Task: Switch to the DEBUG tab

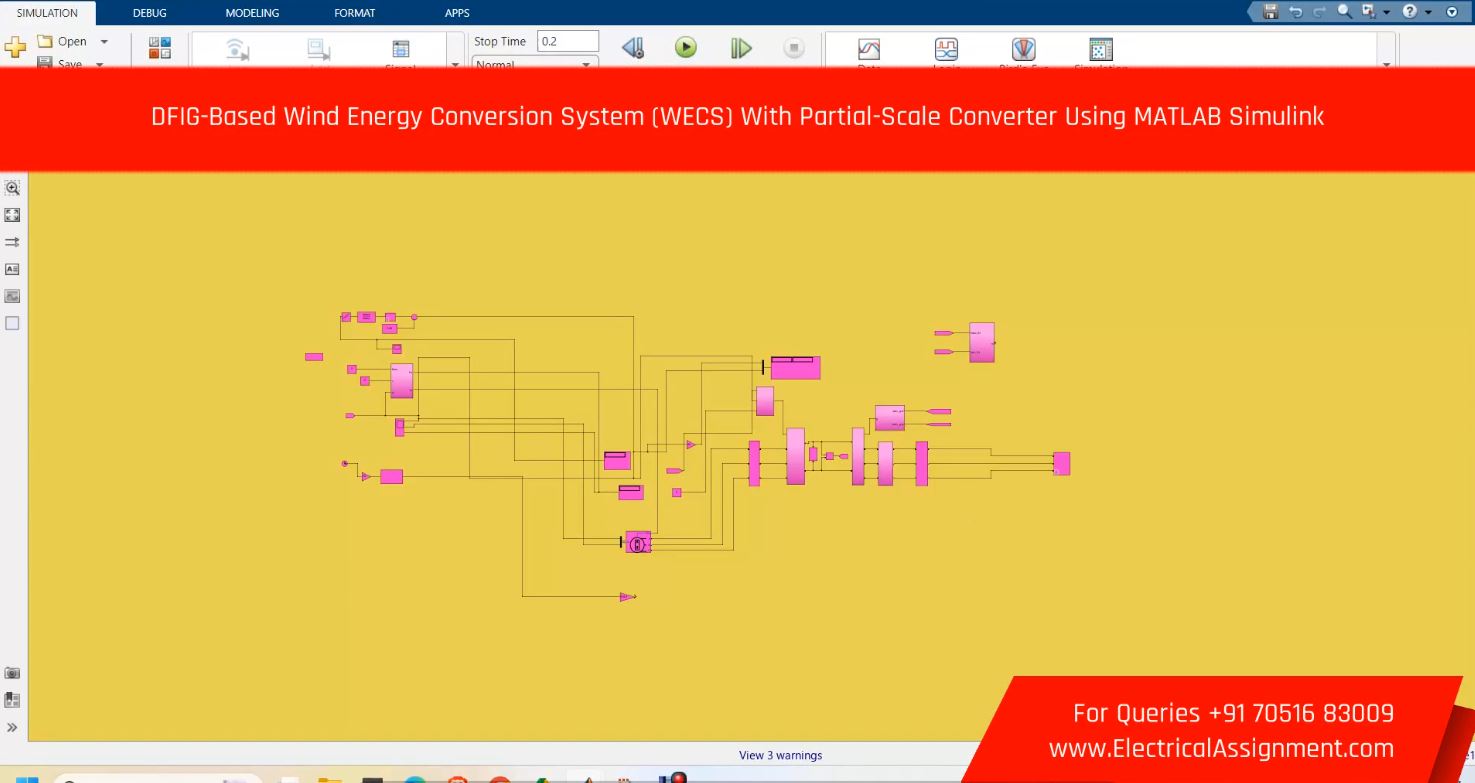Action: (x=150, y=13)
